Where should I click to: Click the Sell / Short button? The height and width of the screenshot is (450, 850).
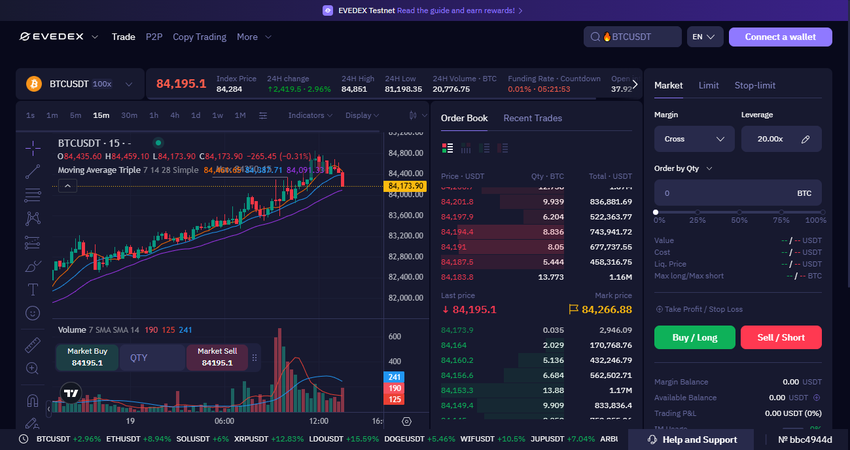coord(781,337)
